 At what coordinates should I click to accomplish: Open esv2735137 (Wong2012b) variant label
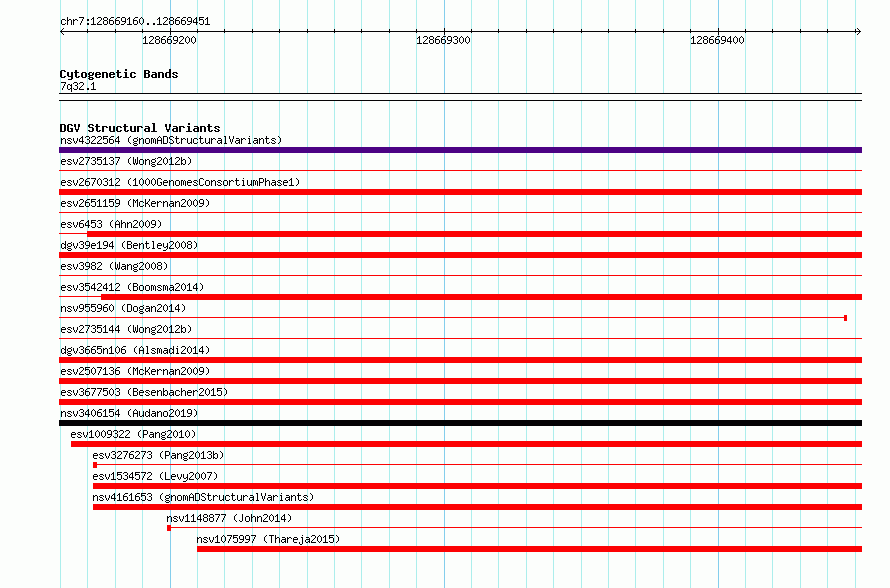coord(126,161)
